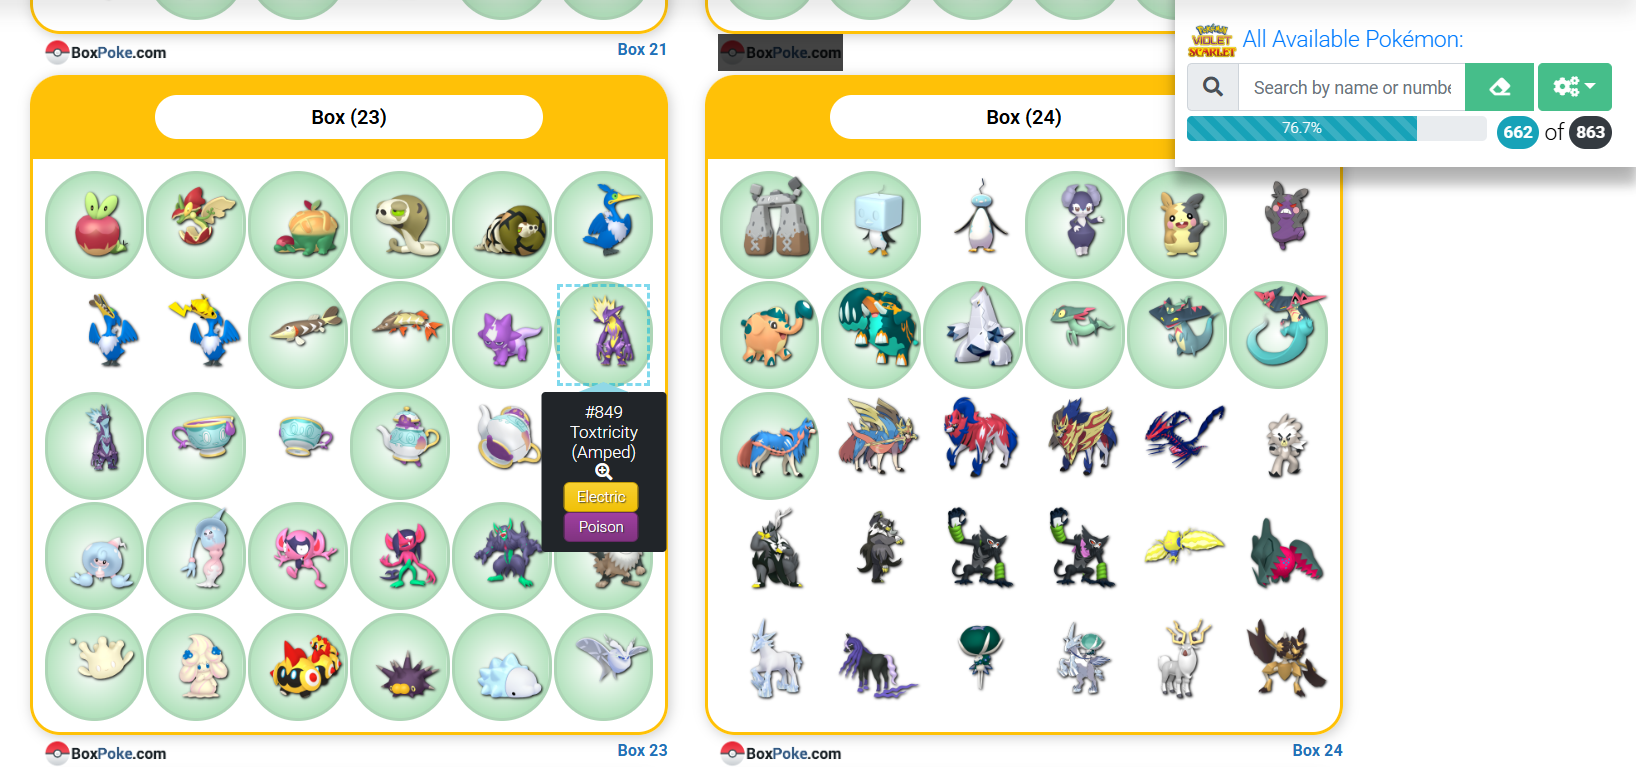Image resolution: width=1636 pixels, height=767 pixels.
Task: Open the Box 23 link
Action: (x=642, y=750)
